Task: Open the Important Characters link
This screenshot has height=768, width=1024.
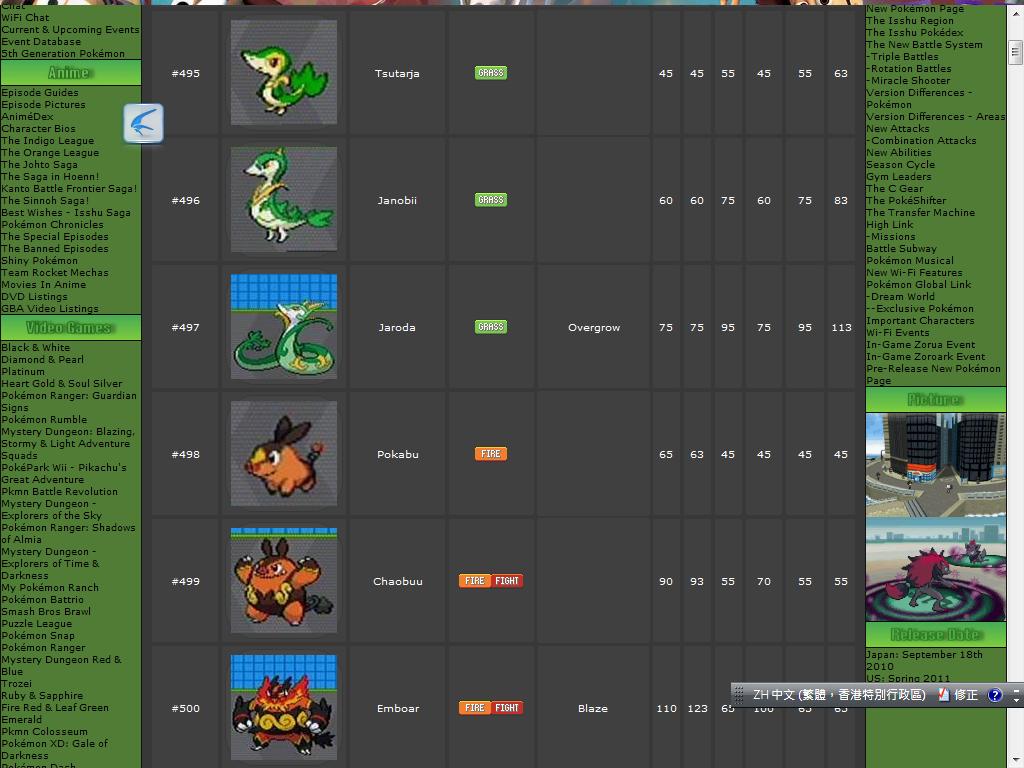Action: pos(920,321)
